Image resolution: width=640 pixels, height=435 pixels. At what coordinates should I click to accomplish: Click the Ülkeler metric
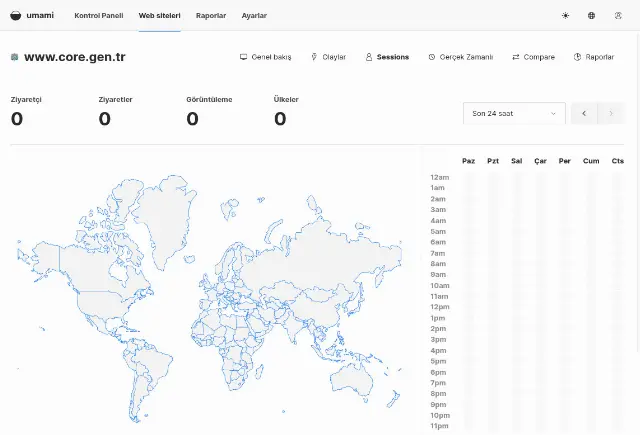pos(286,113)
